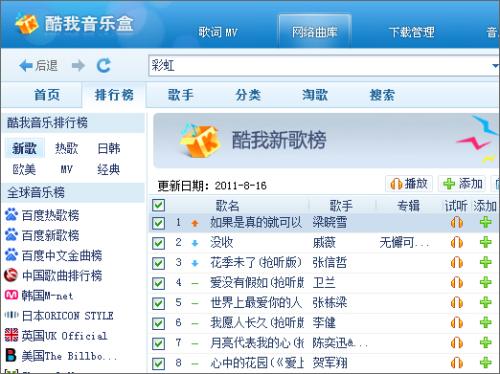Click the 播放 button
500x374 pixels.
409,184
